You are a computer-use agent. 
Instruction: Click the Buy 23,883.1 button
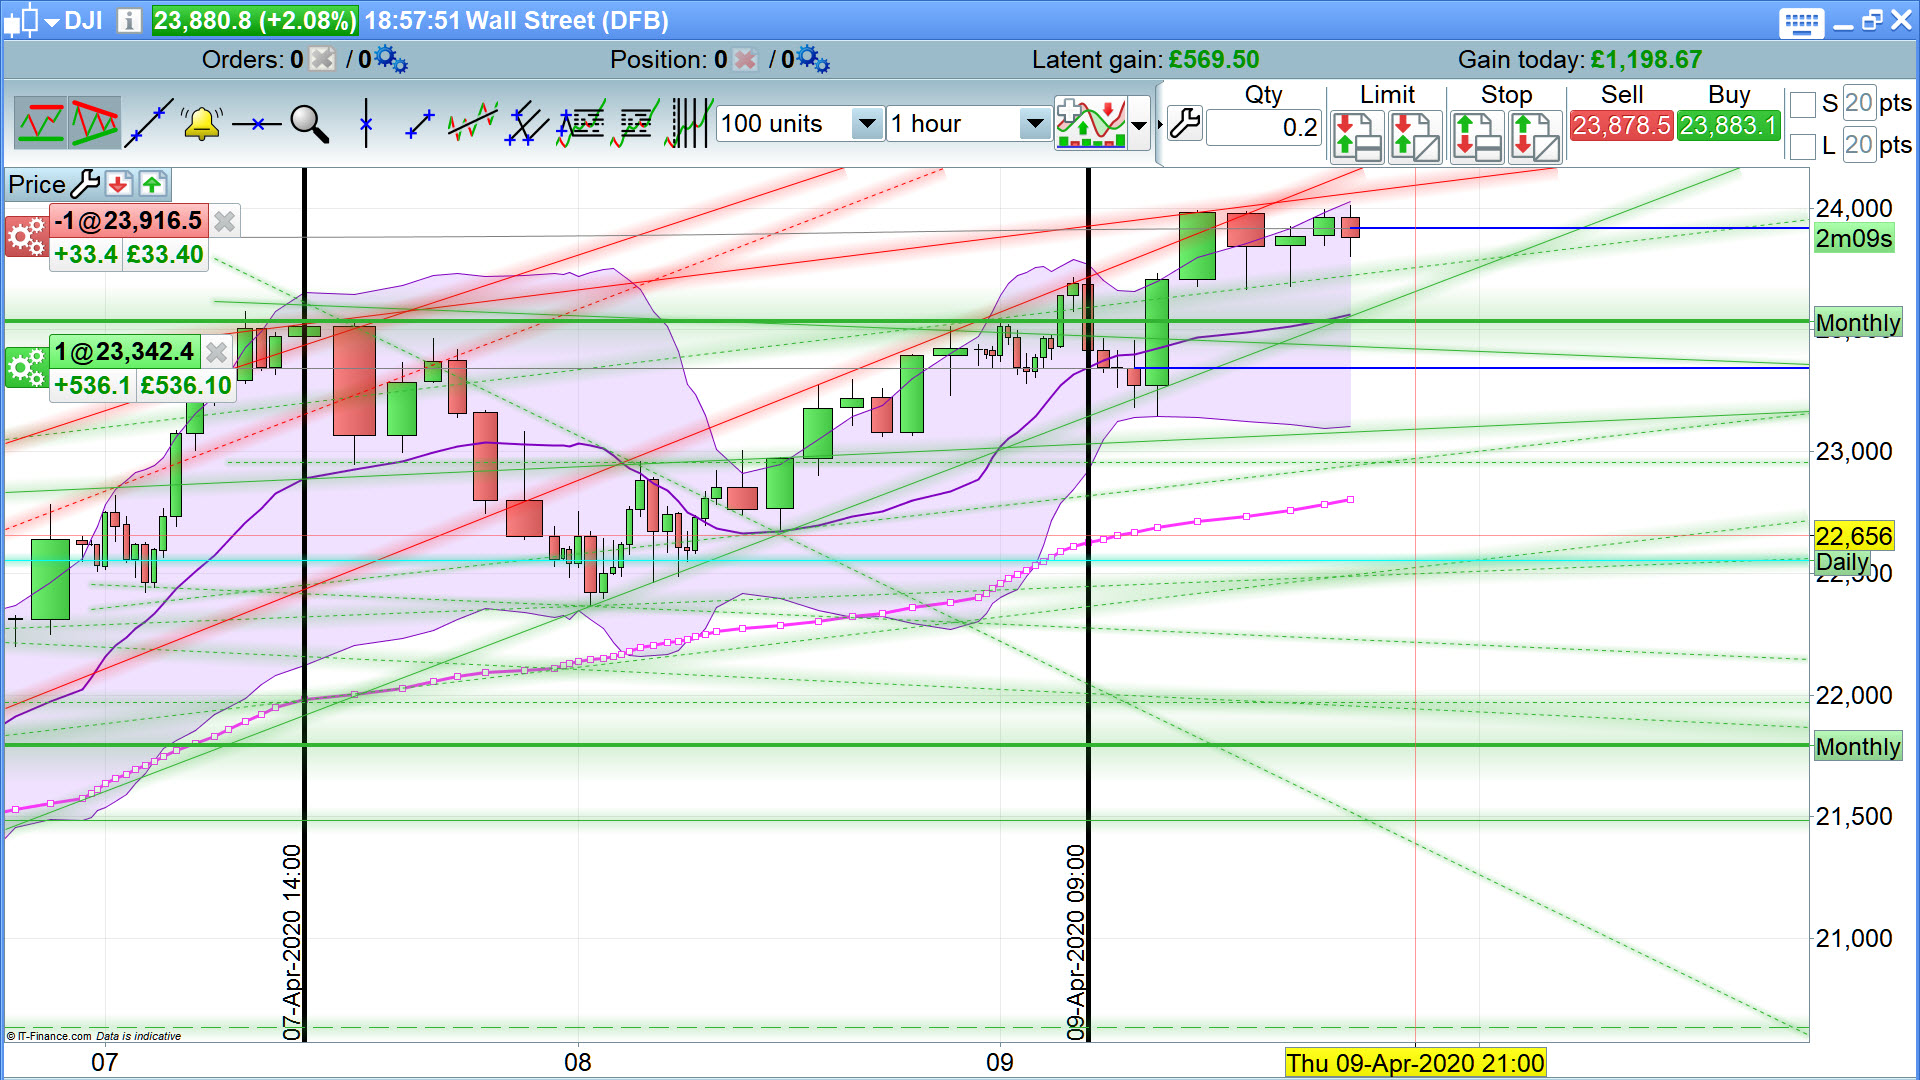click(x=1728, y=126)
